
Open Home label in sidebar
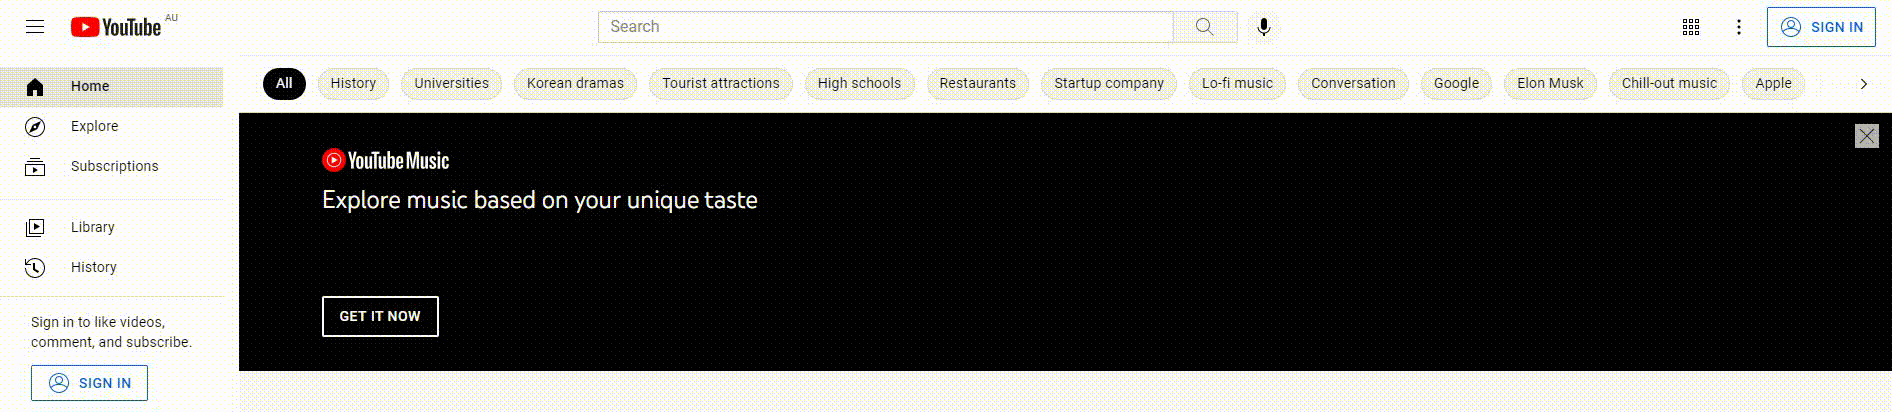pos(90,86)
